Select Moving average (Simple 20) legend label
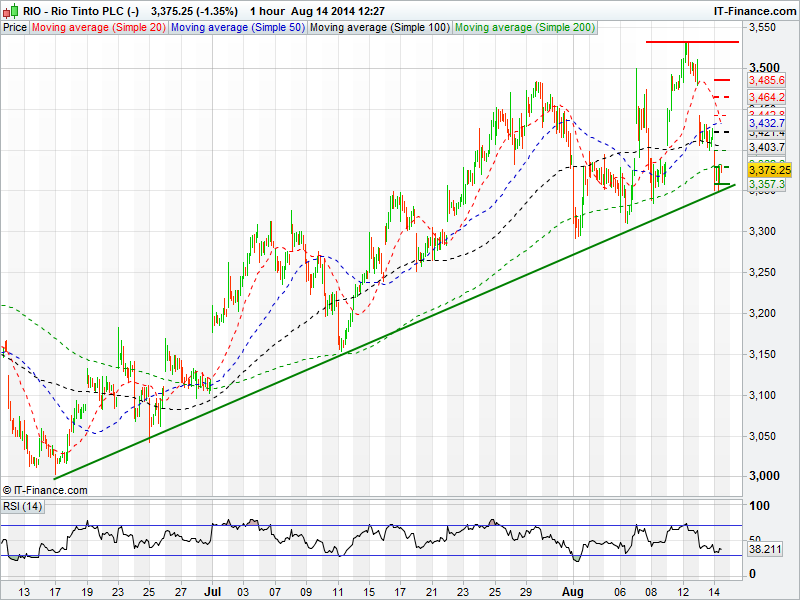Screen dimensions: 800x600 coord(99,28)
